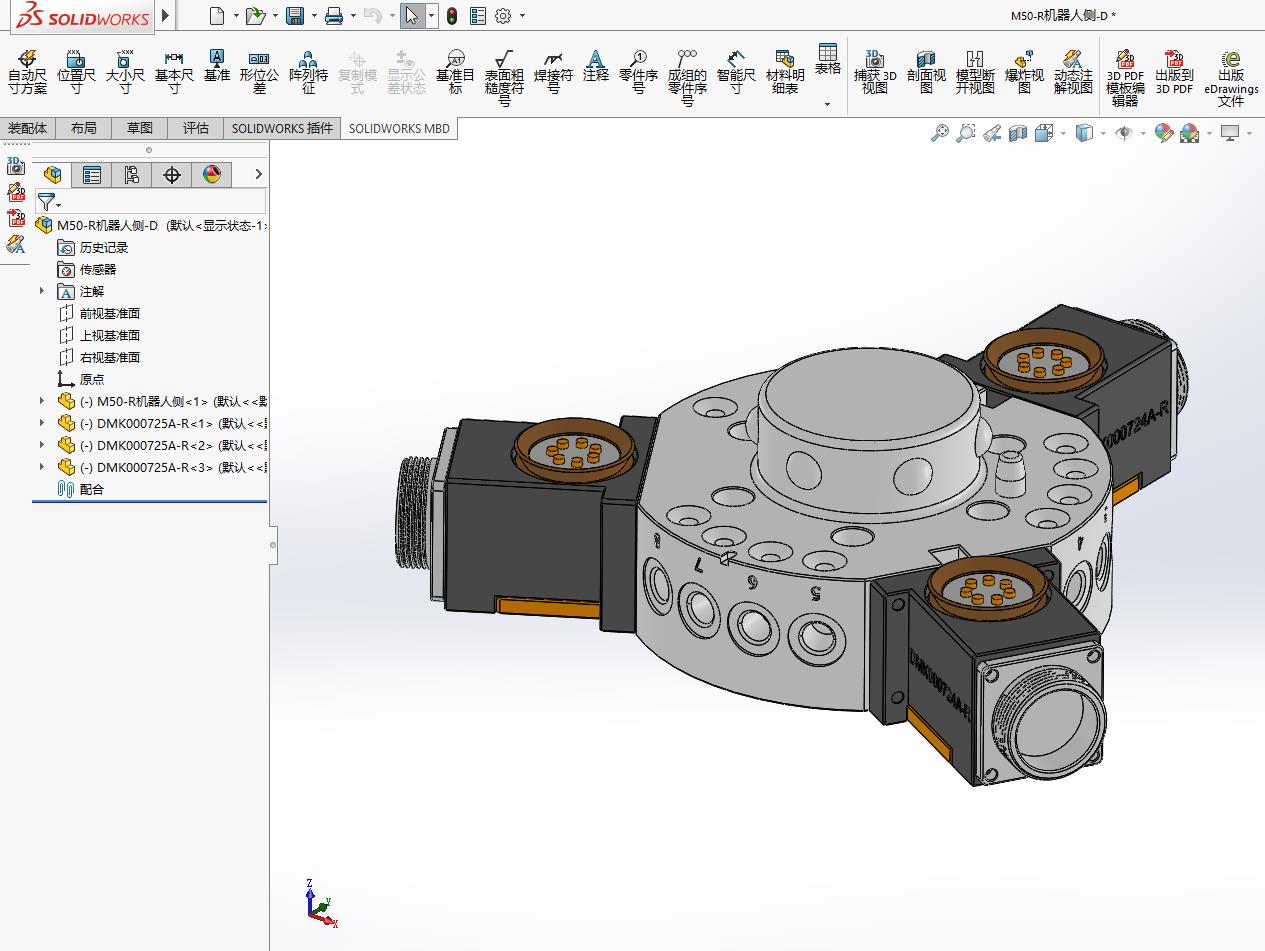Switch to the 草图 tab

[x=140, y=128]
